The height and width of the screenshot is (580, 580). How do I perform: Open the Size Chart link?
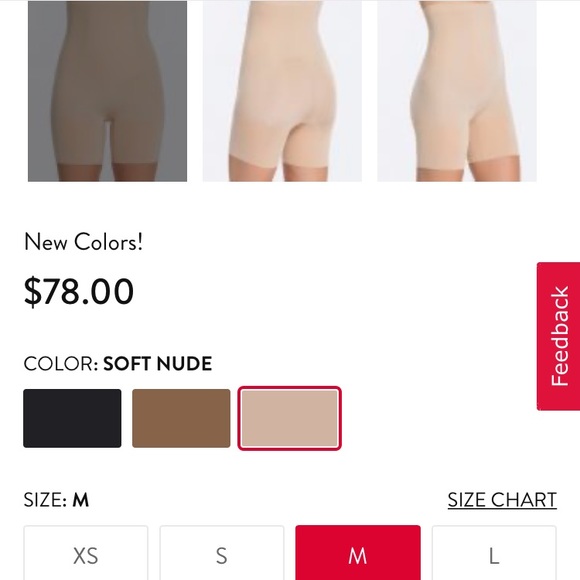tap(502, 500)
